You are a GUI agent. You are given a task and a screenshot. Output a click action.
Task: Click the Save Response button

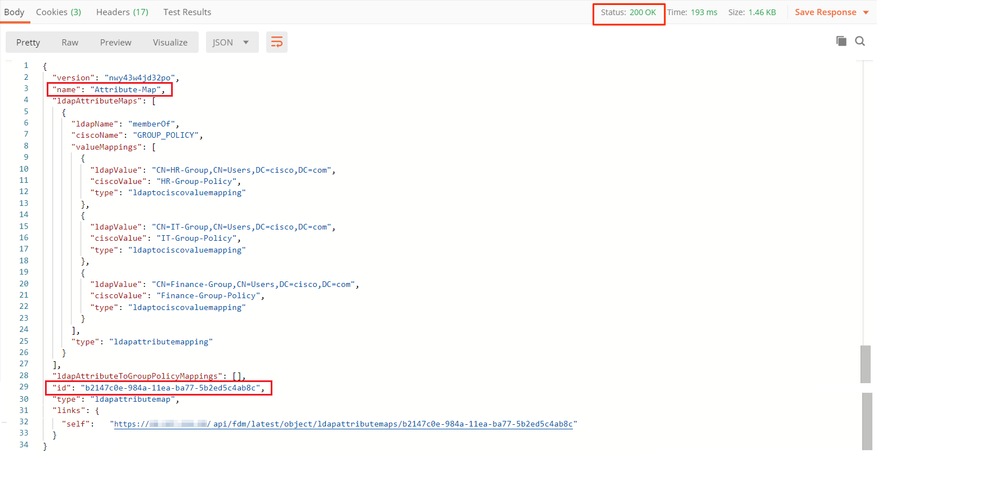click(x=826, y=12)
